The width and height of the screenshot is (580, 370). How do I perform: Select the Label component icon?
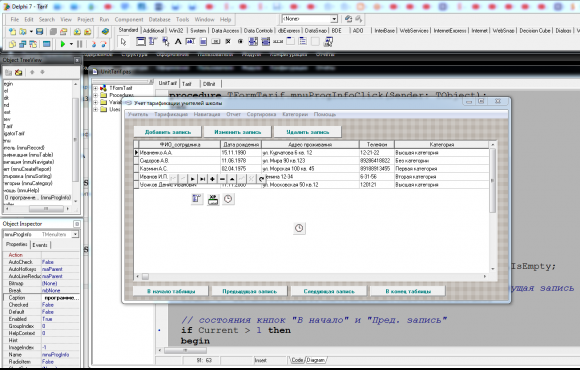(x=178, y=41)
